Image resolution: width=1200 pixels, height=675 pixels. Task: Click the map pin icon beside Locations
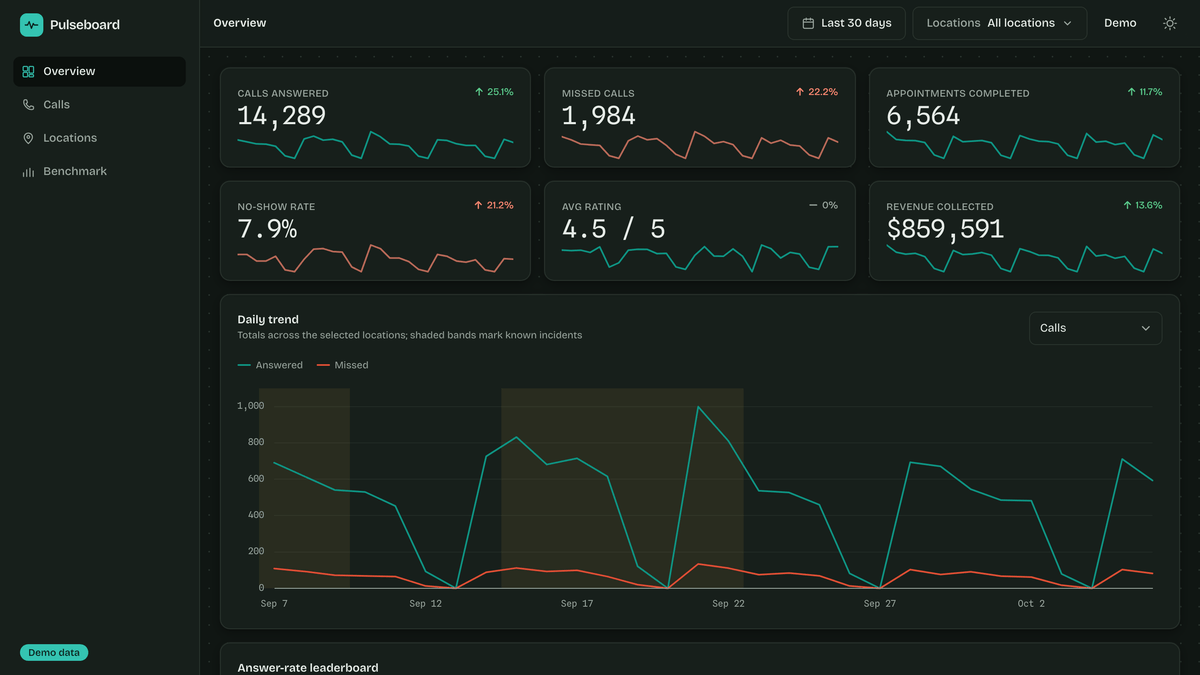28,138
